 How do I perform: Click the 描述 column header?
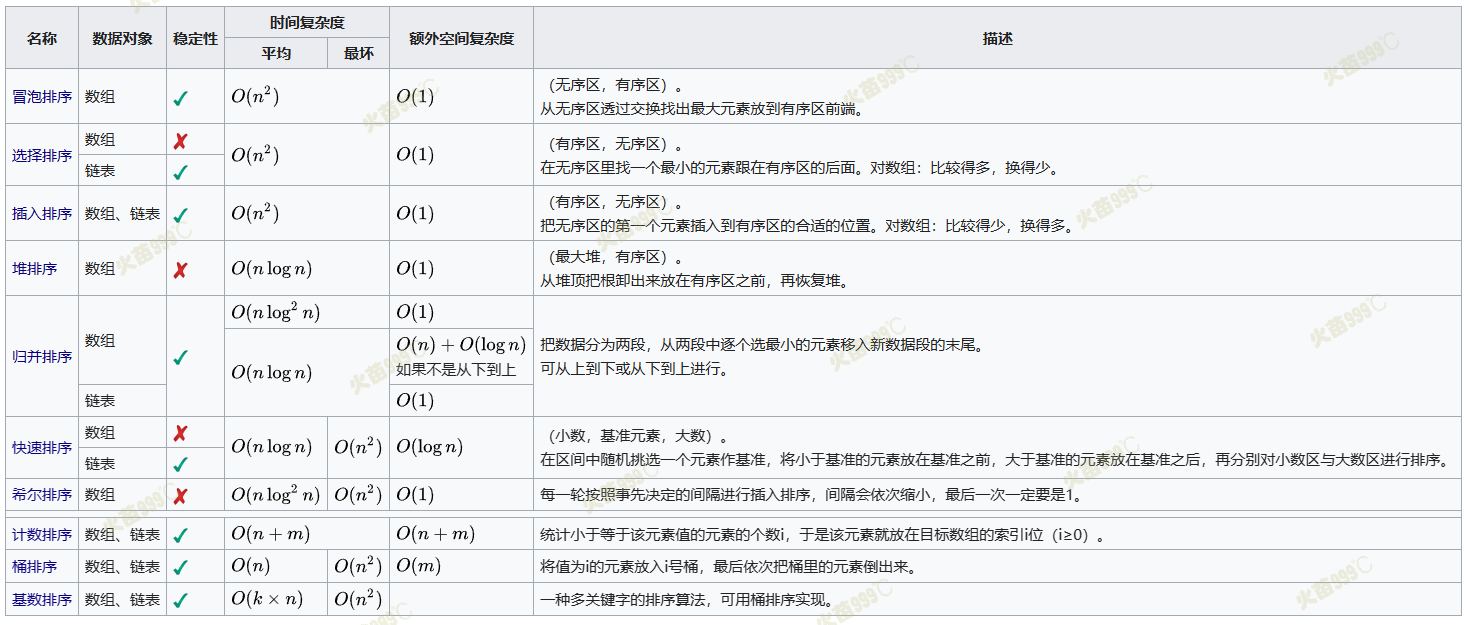[997, 38]
